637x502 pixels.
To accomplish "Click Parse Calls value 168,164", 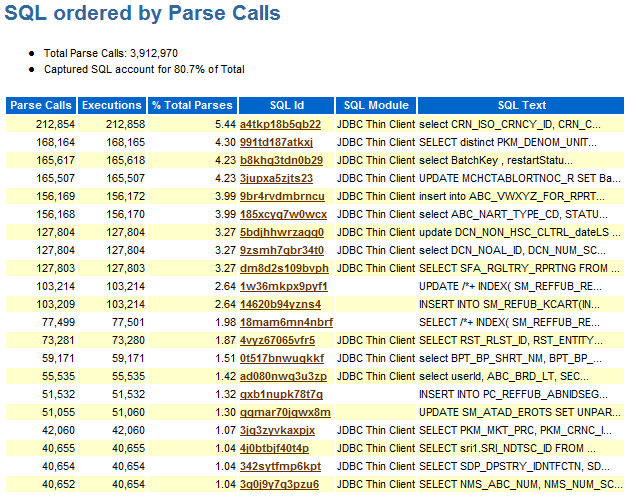I will pos(55,143).
